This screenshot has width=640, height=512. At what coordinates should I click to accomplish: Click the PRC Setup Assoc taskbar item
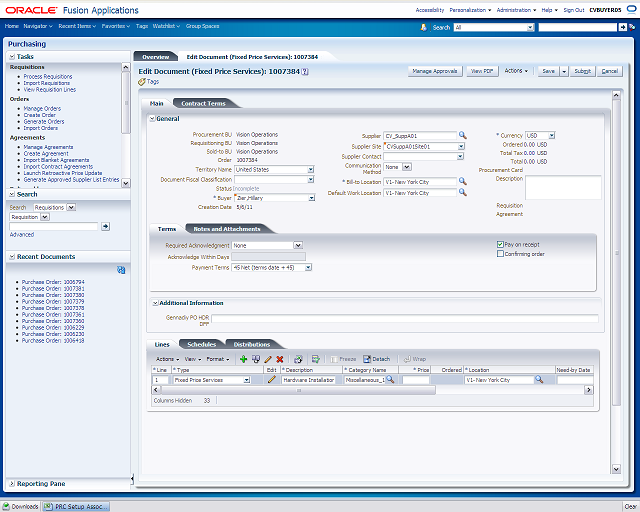coord(76,506)
